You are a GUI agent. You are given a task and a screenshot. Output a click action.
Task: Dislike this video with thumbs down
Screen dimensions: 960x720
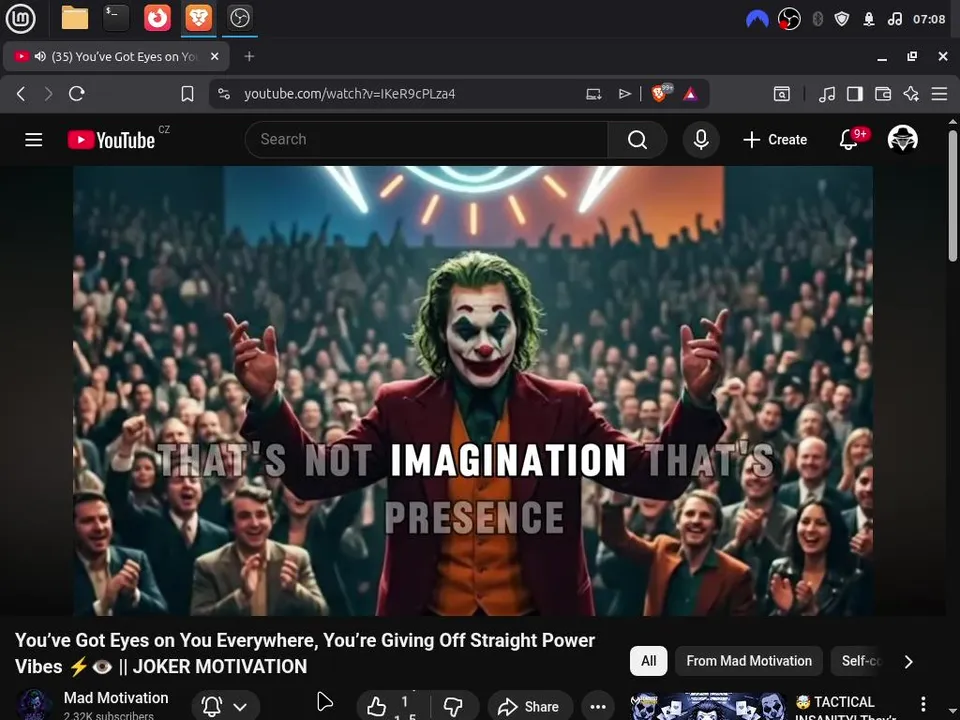[x=454, y=707]
